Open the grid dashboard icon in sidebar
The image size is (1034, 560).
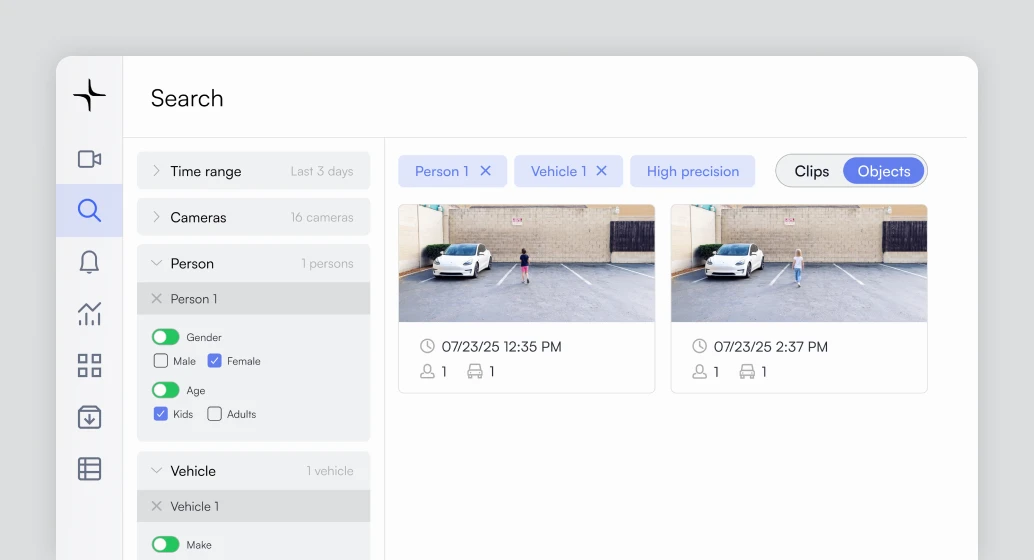89,365
